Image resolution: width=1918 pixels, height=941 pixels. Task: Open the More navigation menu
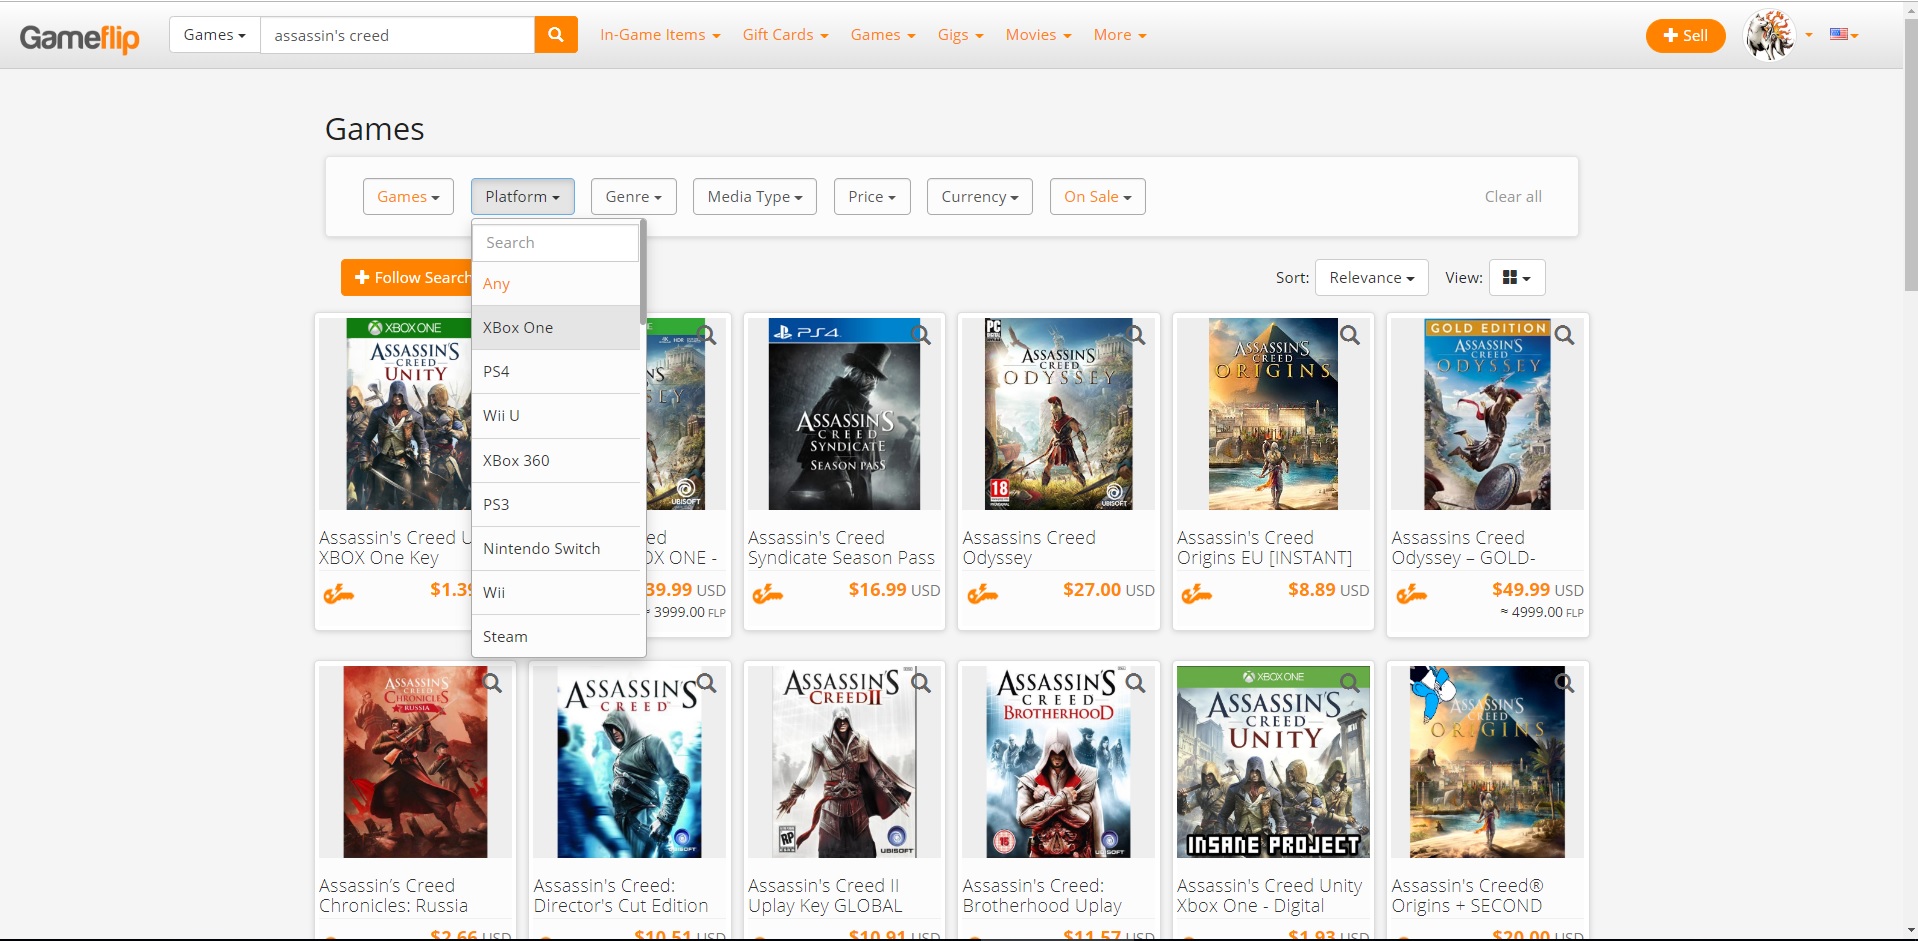(1120, 35)
